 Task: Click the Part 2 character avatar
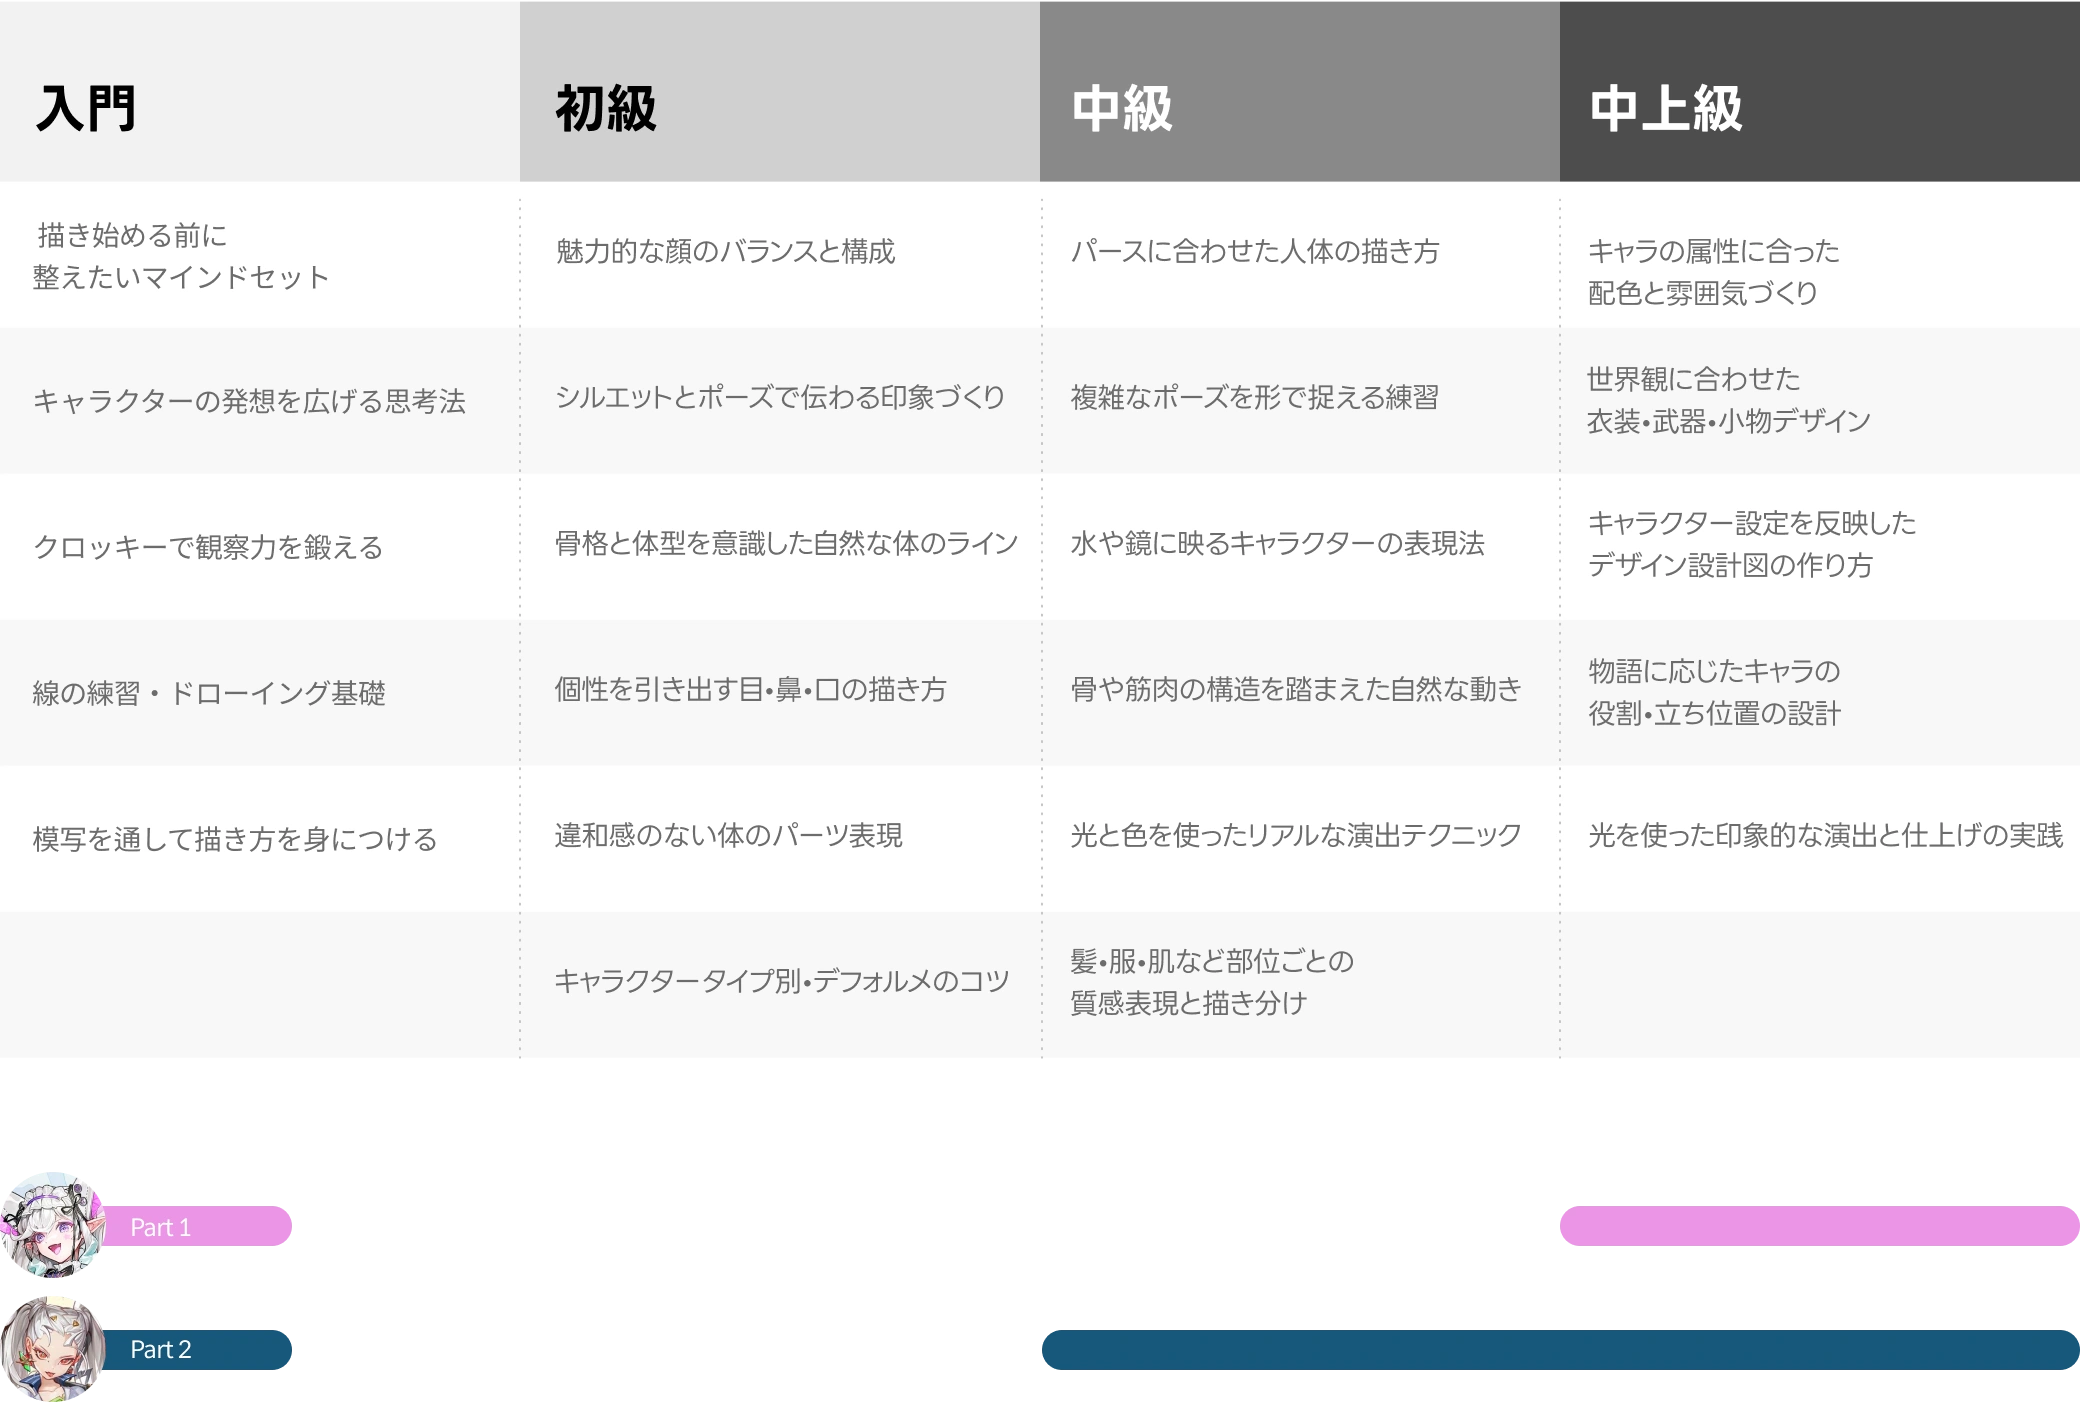[53, 1349]
